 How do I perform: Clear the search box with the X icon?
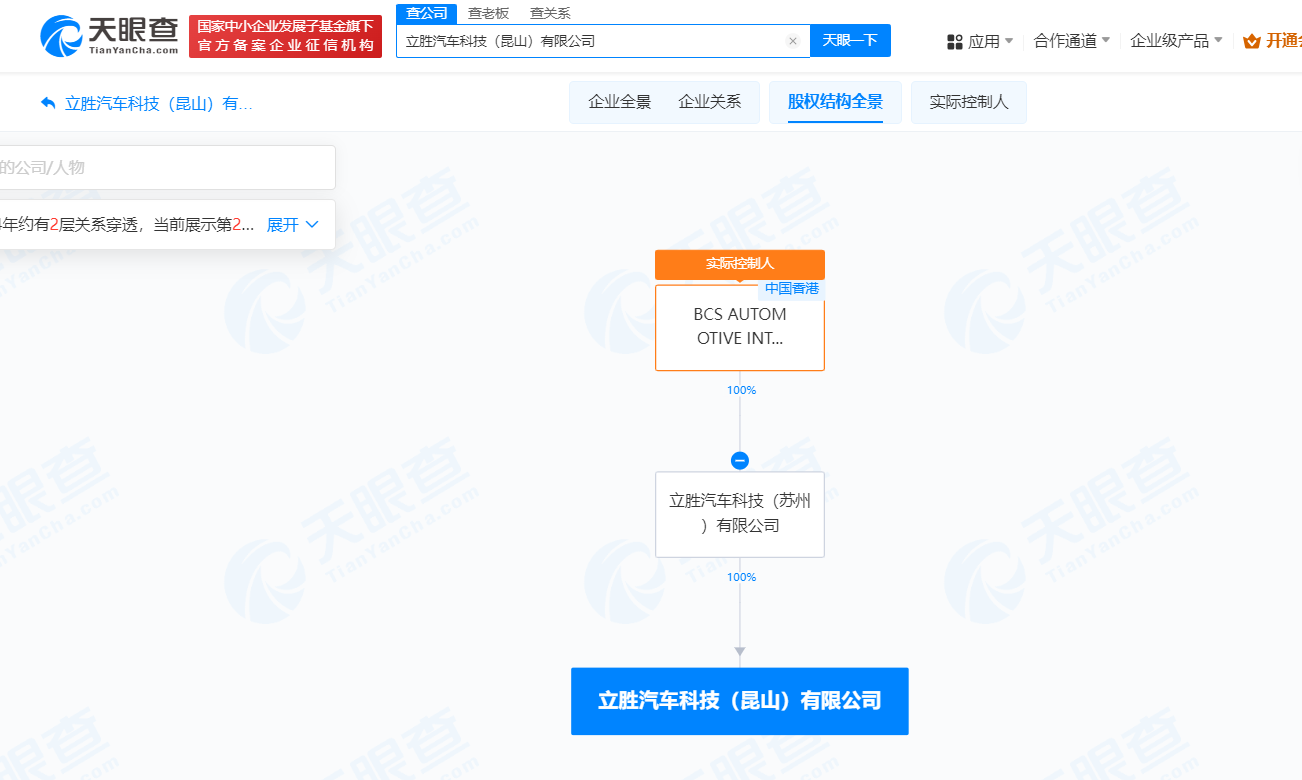click(793, 41)
